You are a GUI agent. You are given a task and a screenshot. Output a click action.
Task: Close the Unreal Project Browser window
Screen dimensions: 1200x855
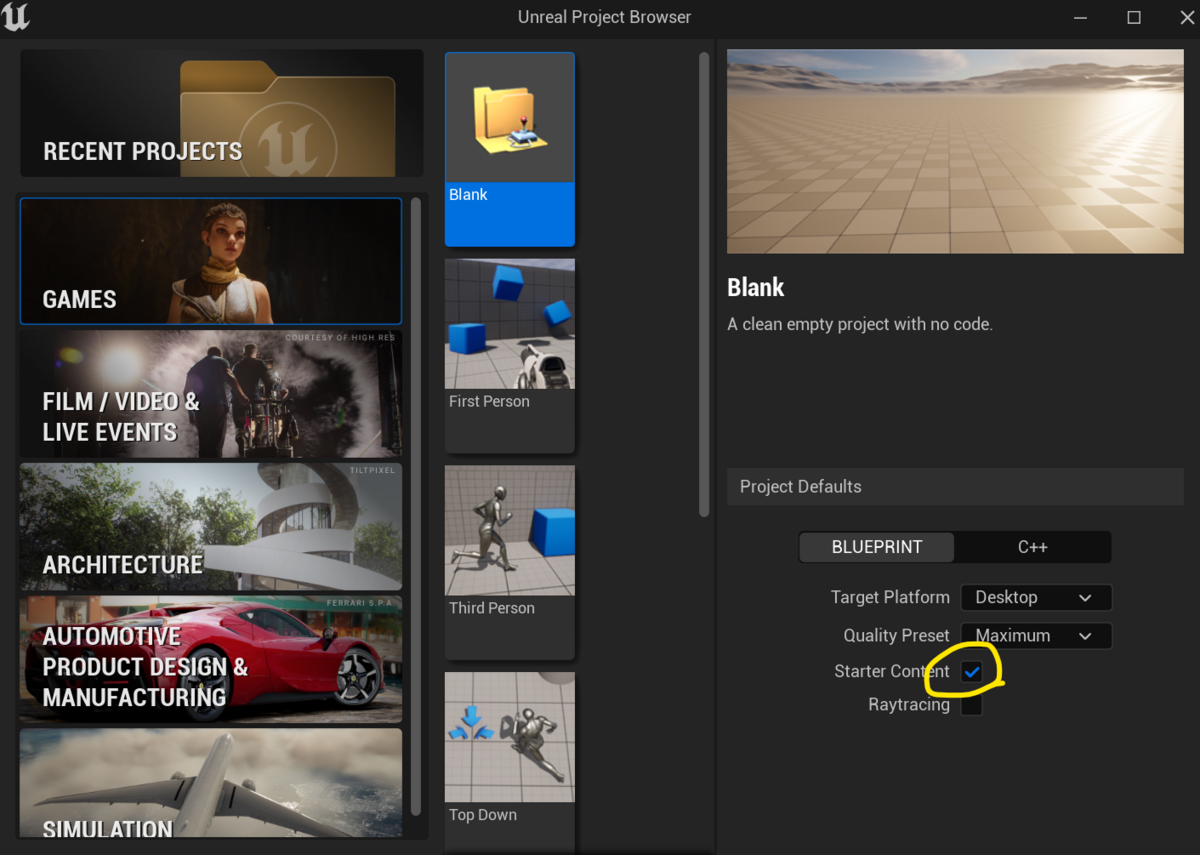(x=1185, y=17)
